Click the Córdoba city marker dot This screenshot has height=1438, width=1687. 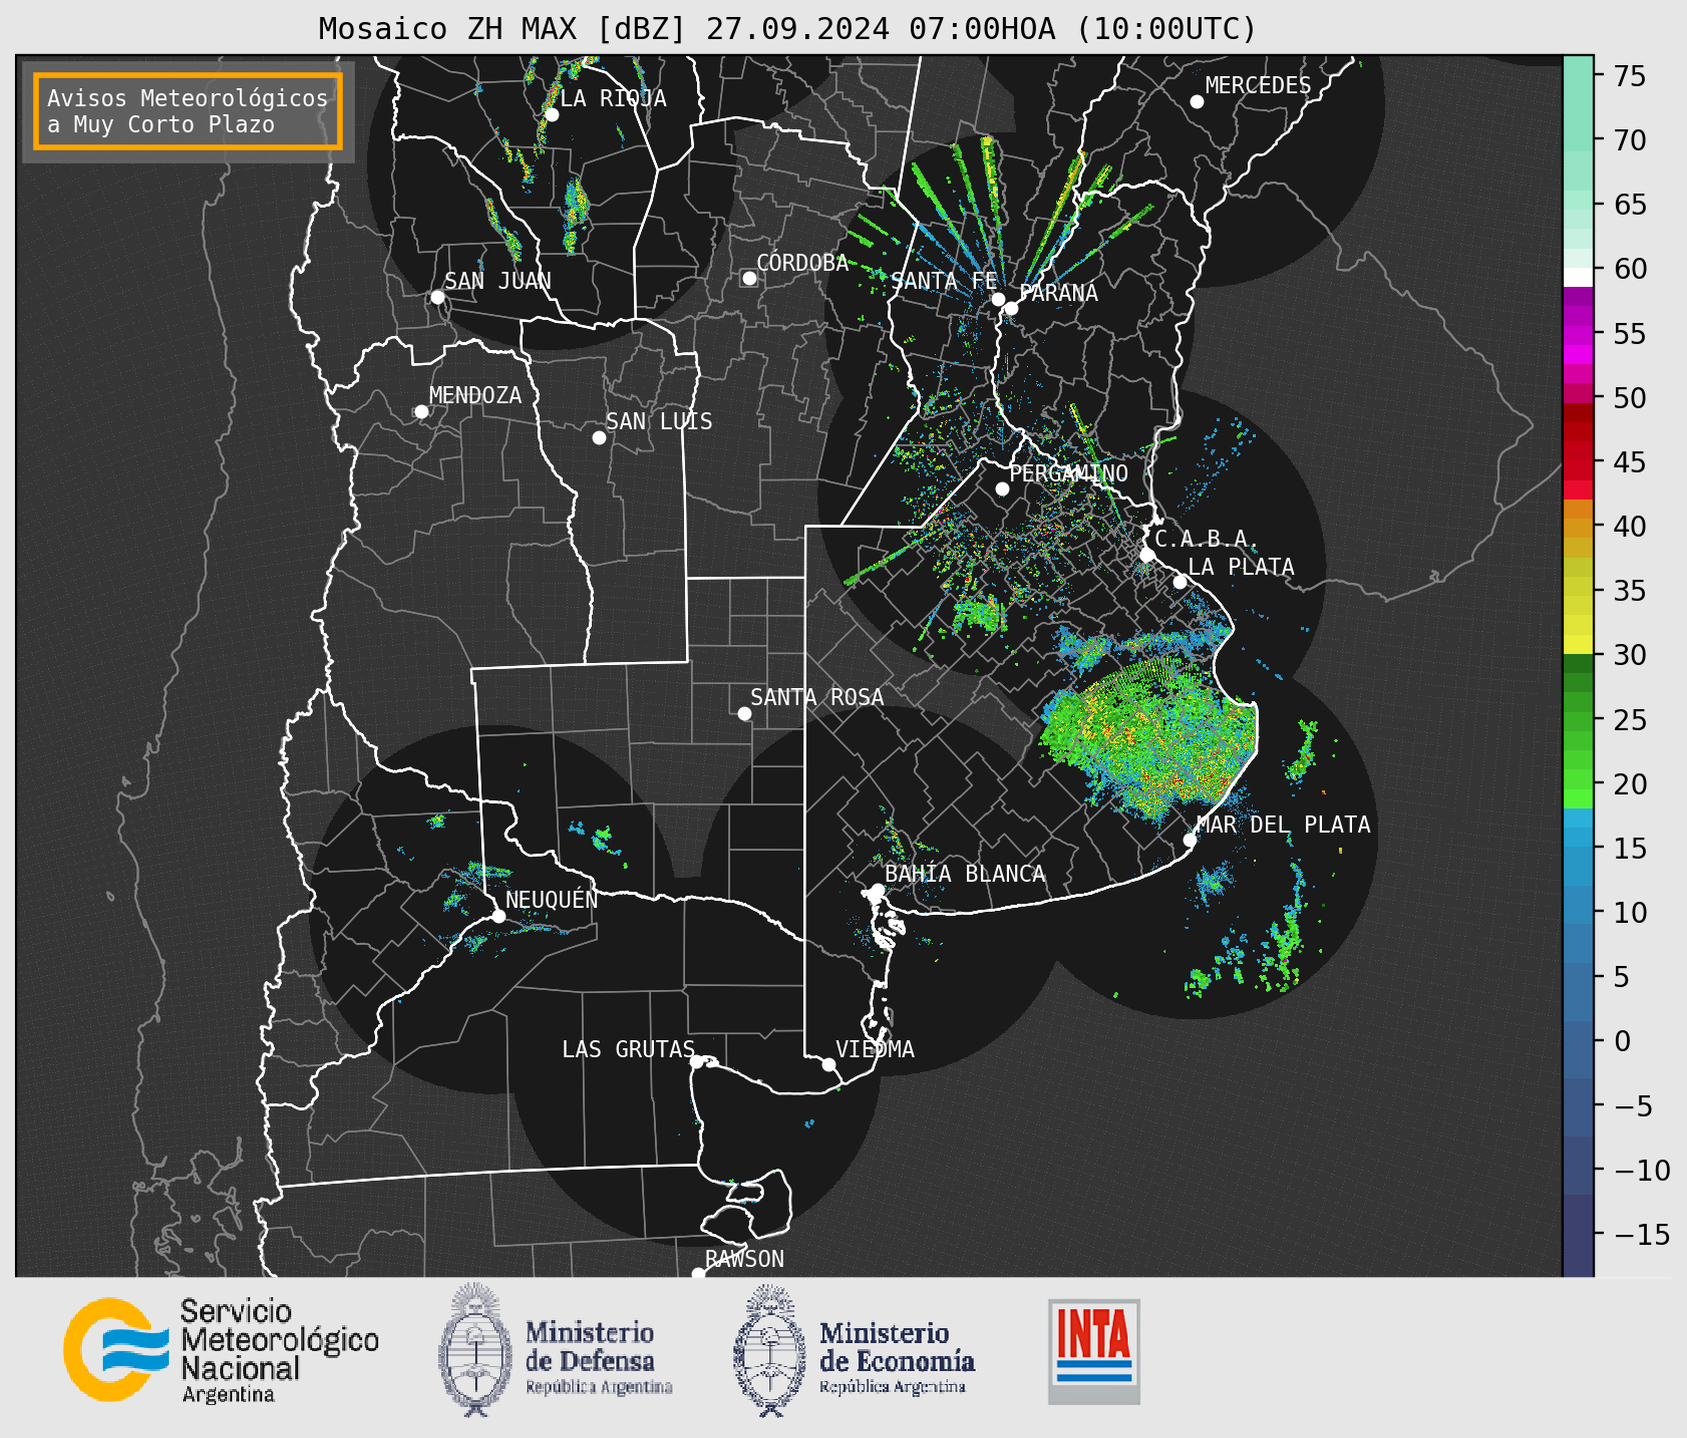point(749,278)
